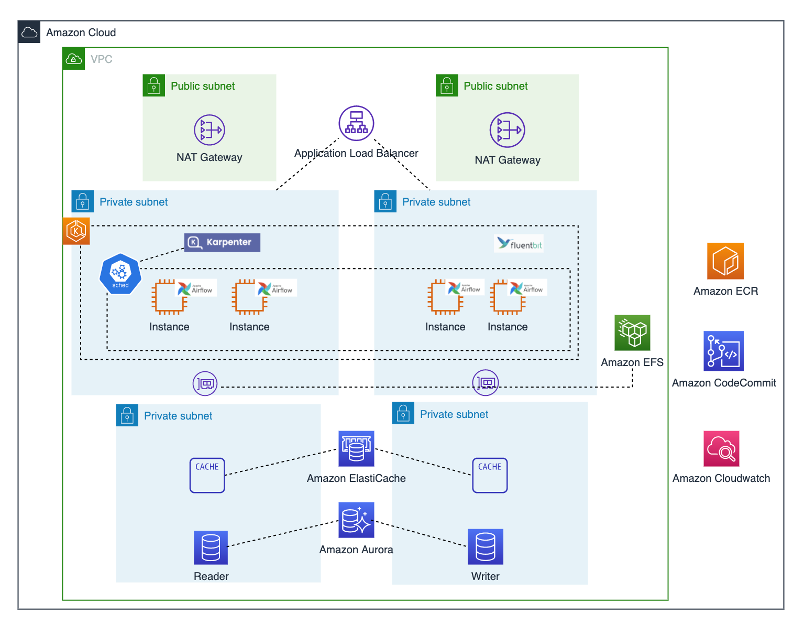The image size is (793, 625).
Task: Click the VPC label
Action: (x=101, y=59)
